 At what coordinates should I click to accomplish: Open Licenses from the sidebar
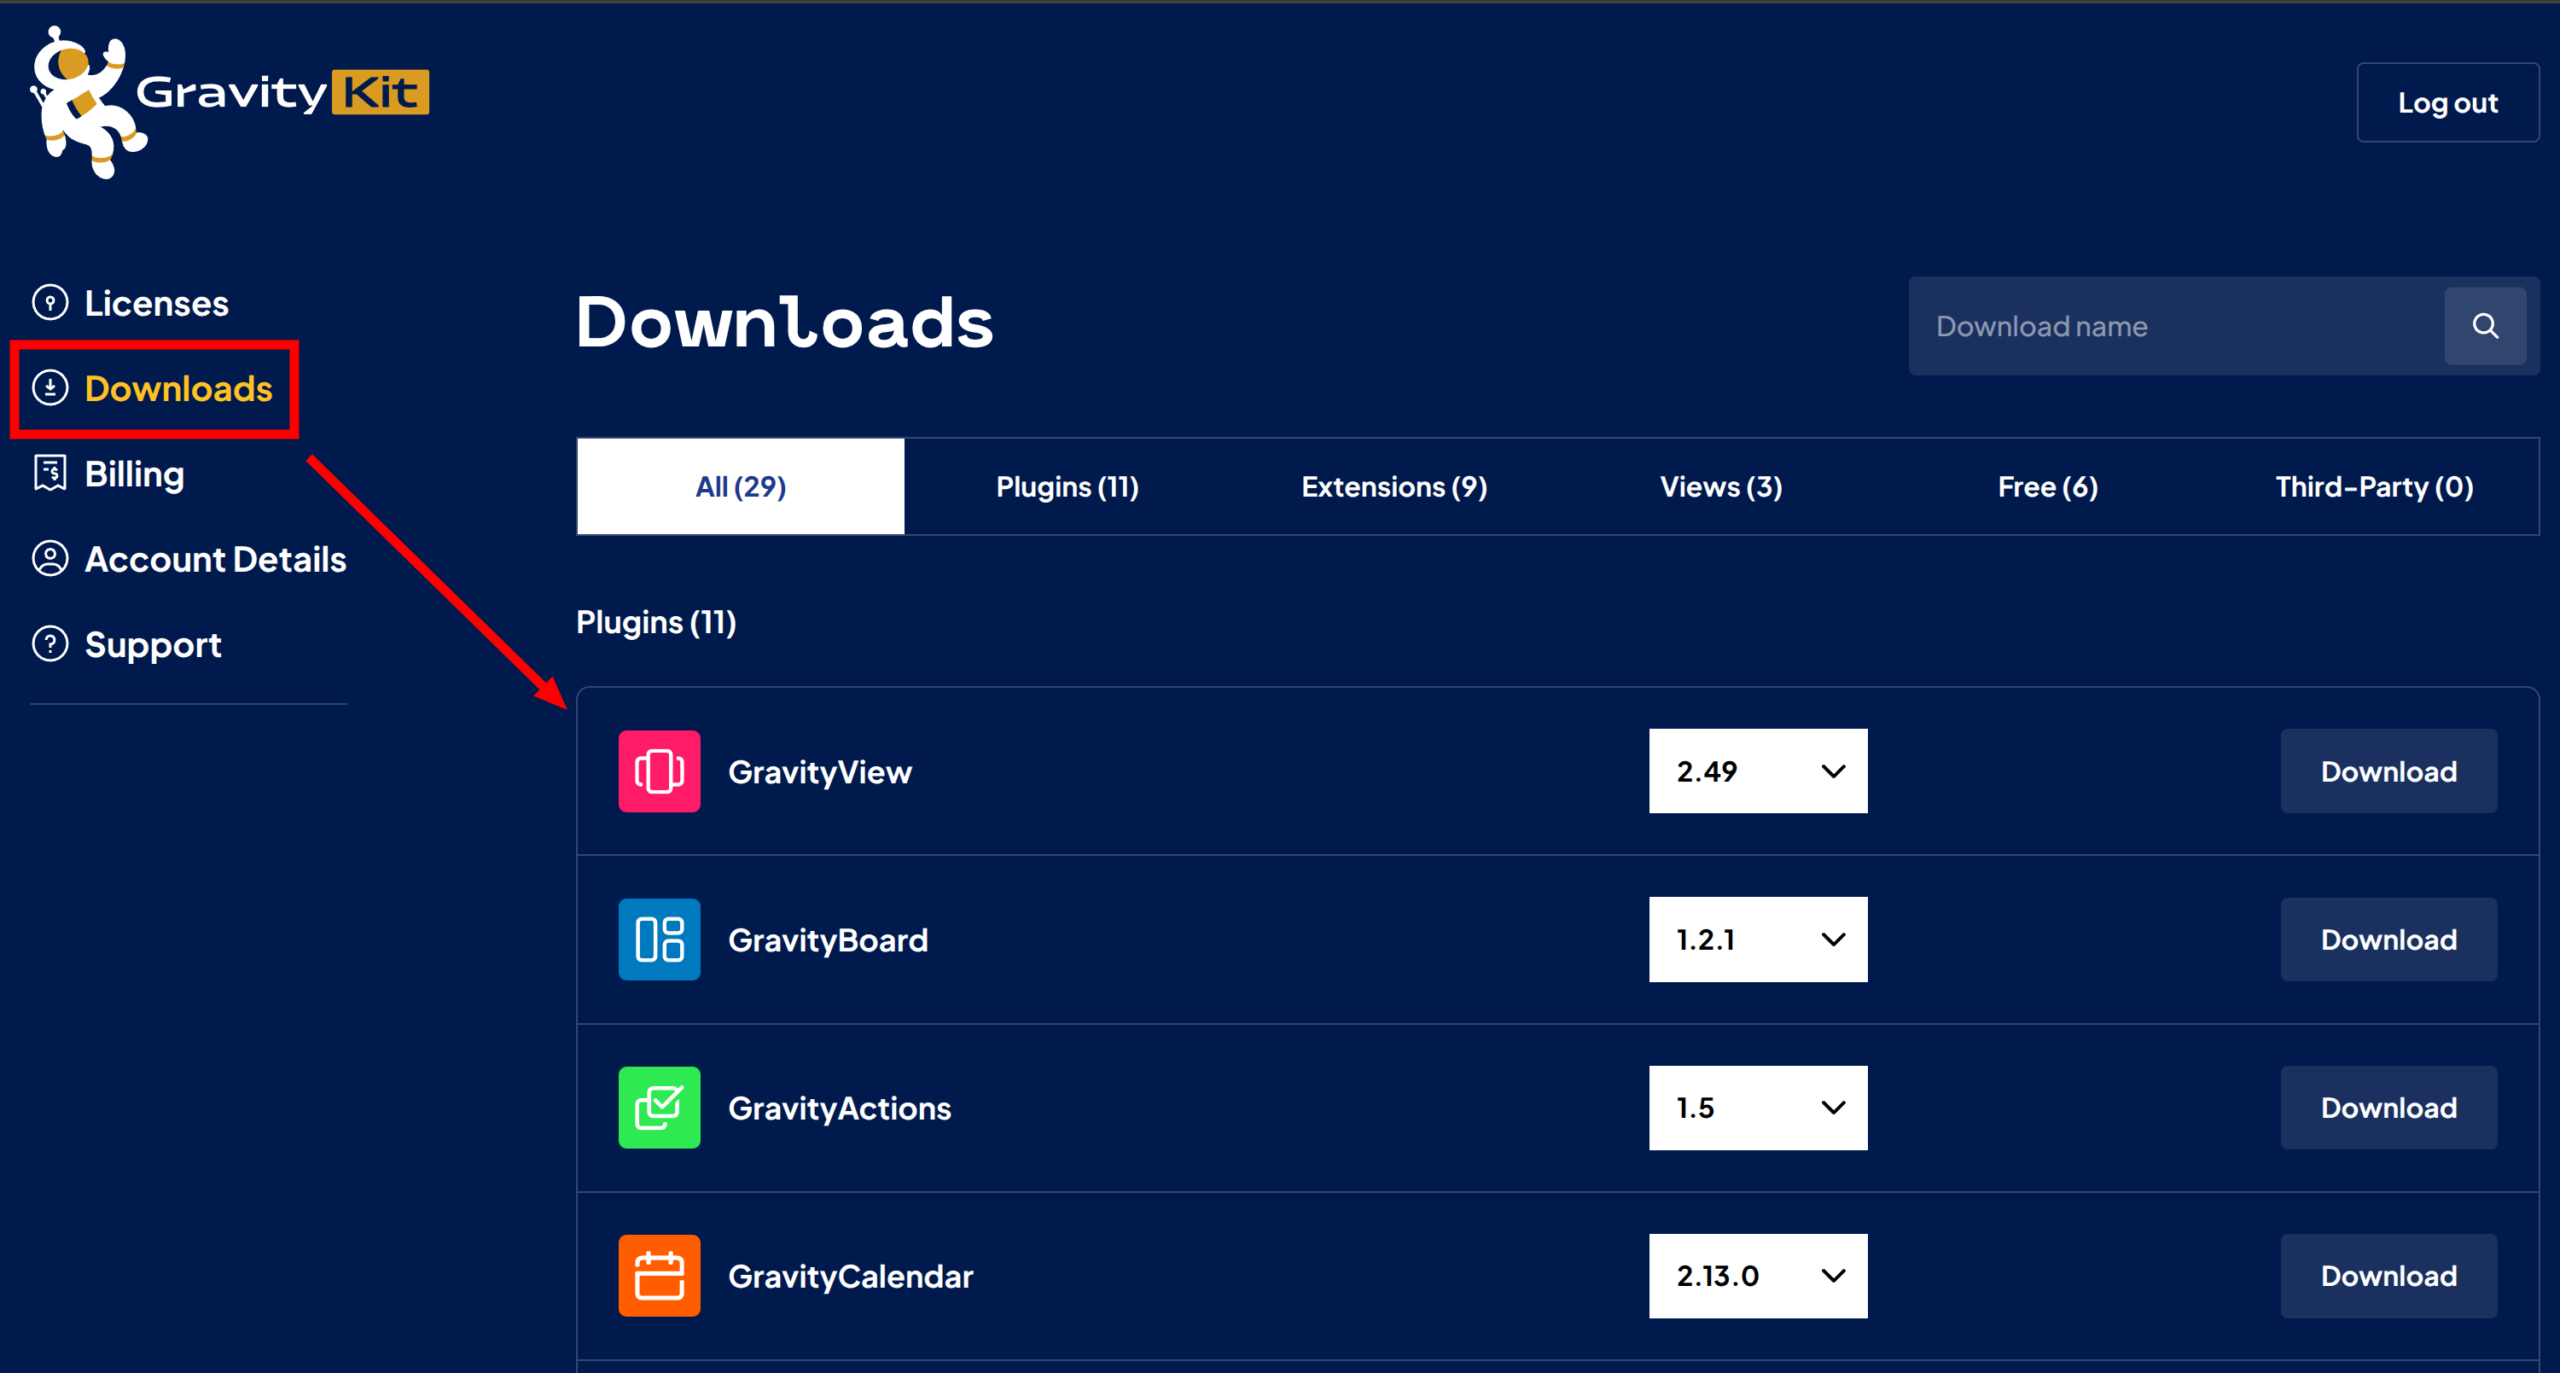(x=156, y=303)
